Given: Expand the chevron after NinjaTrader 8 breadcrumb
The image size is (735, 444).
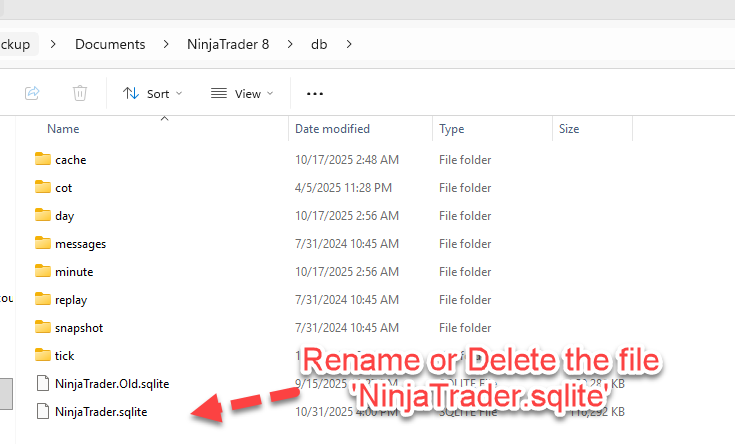Looking at the screenshot, I should click(290, 44).
